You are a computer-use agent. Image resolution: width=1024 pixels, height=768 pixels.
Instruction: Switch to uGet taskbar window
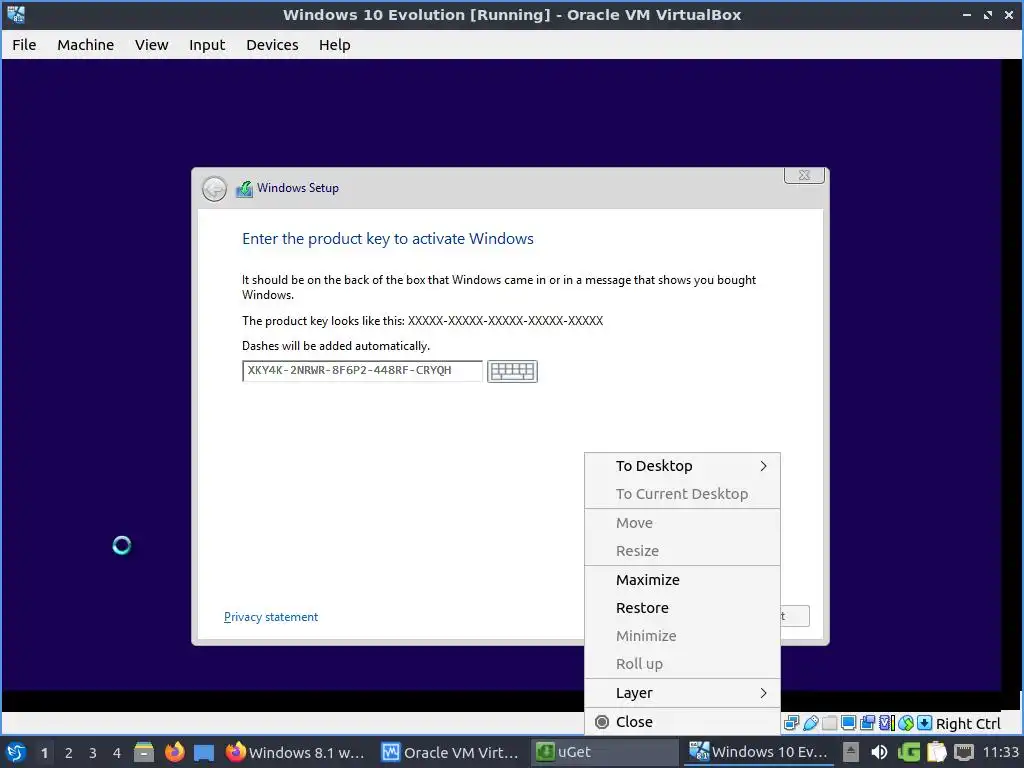tap(605, 752)
